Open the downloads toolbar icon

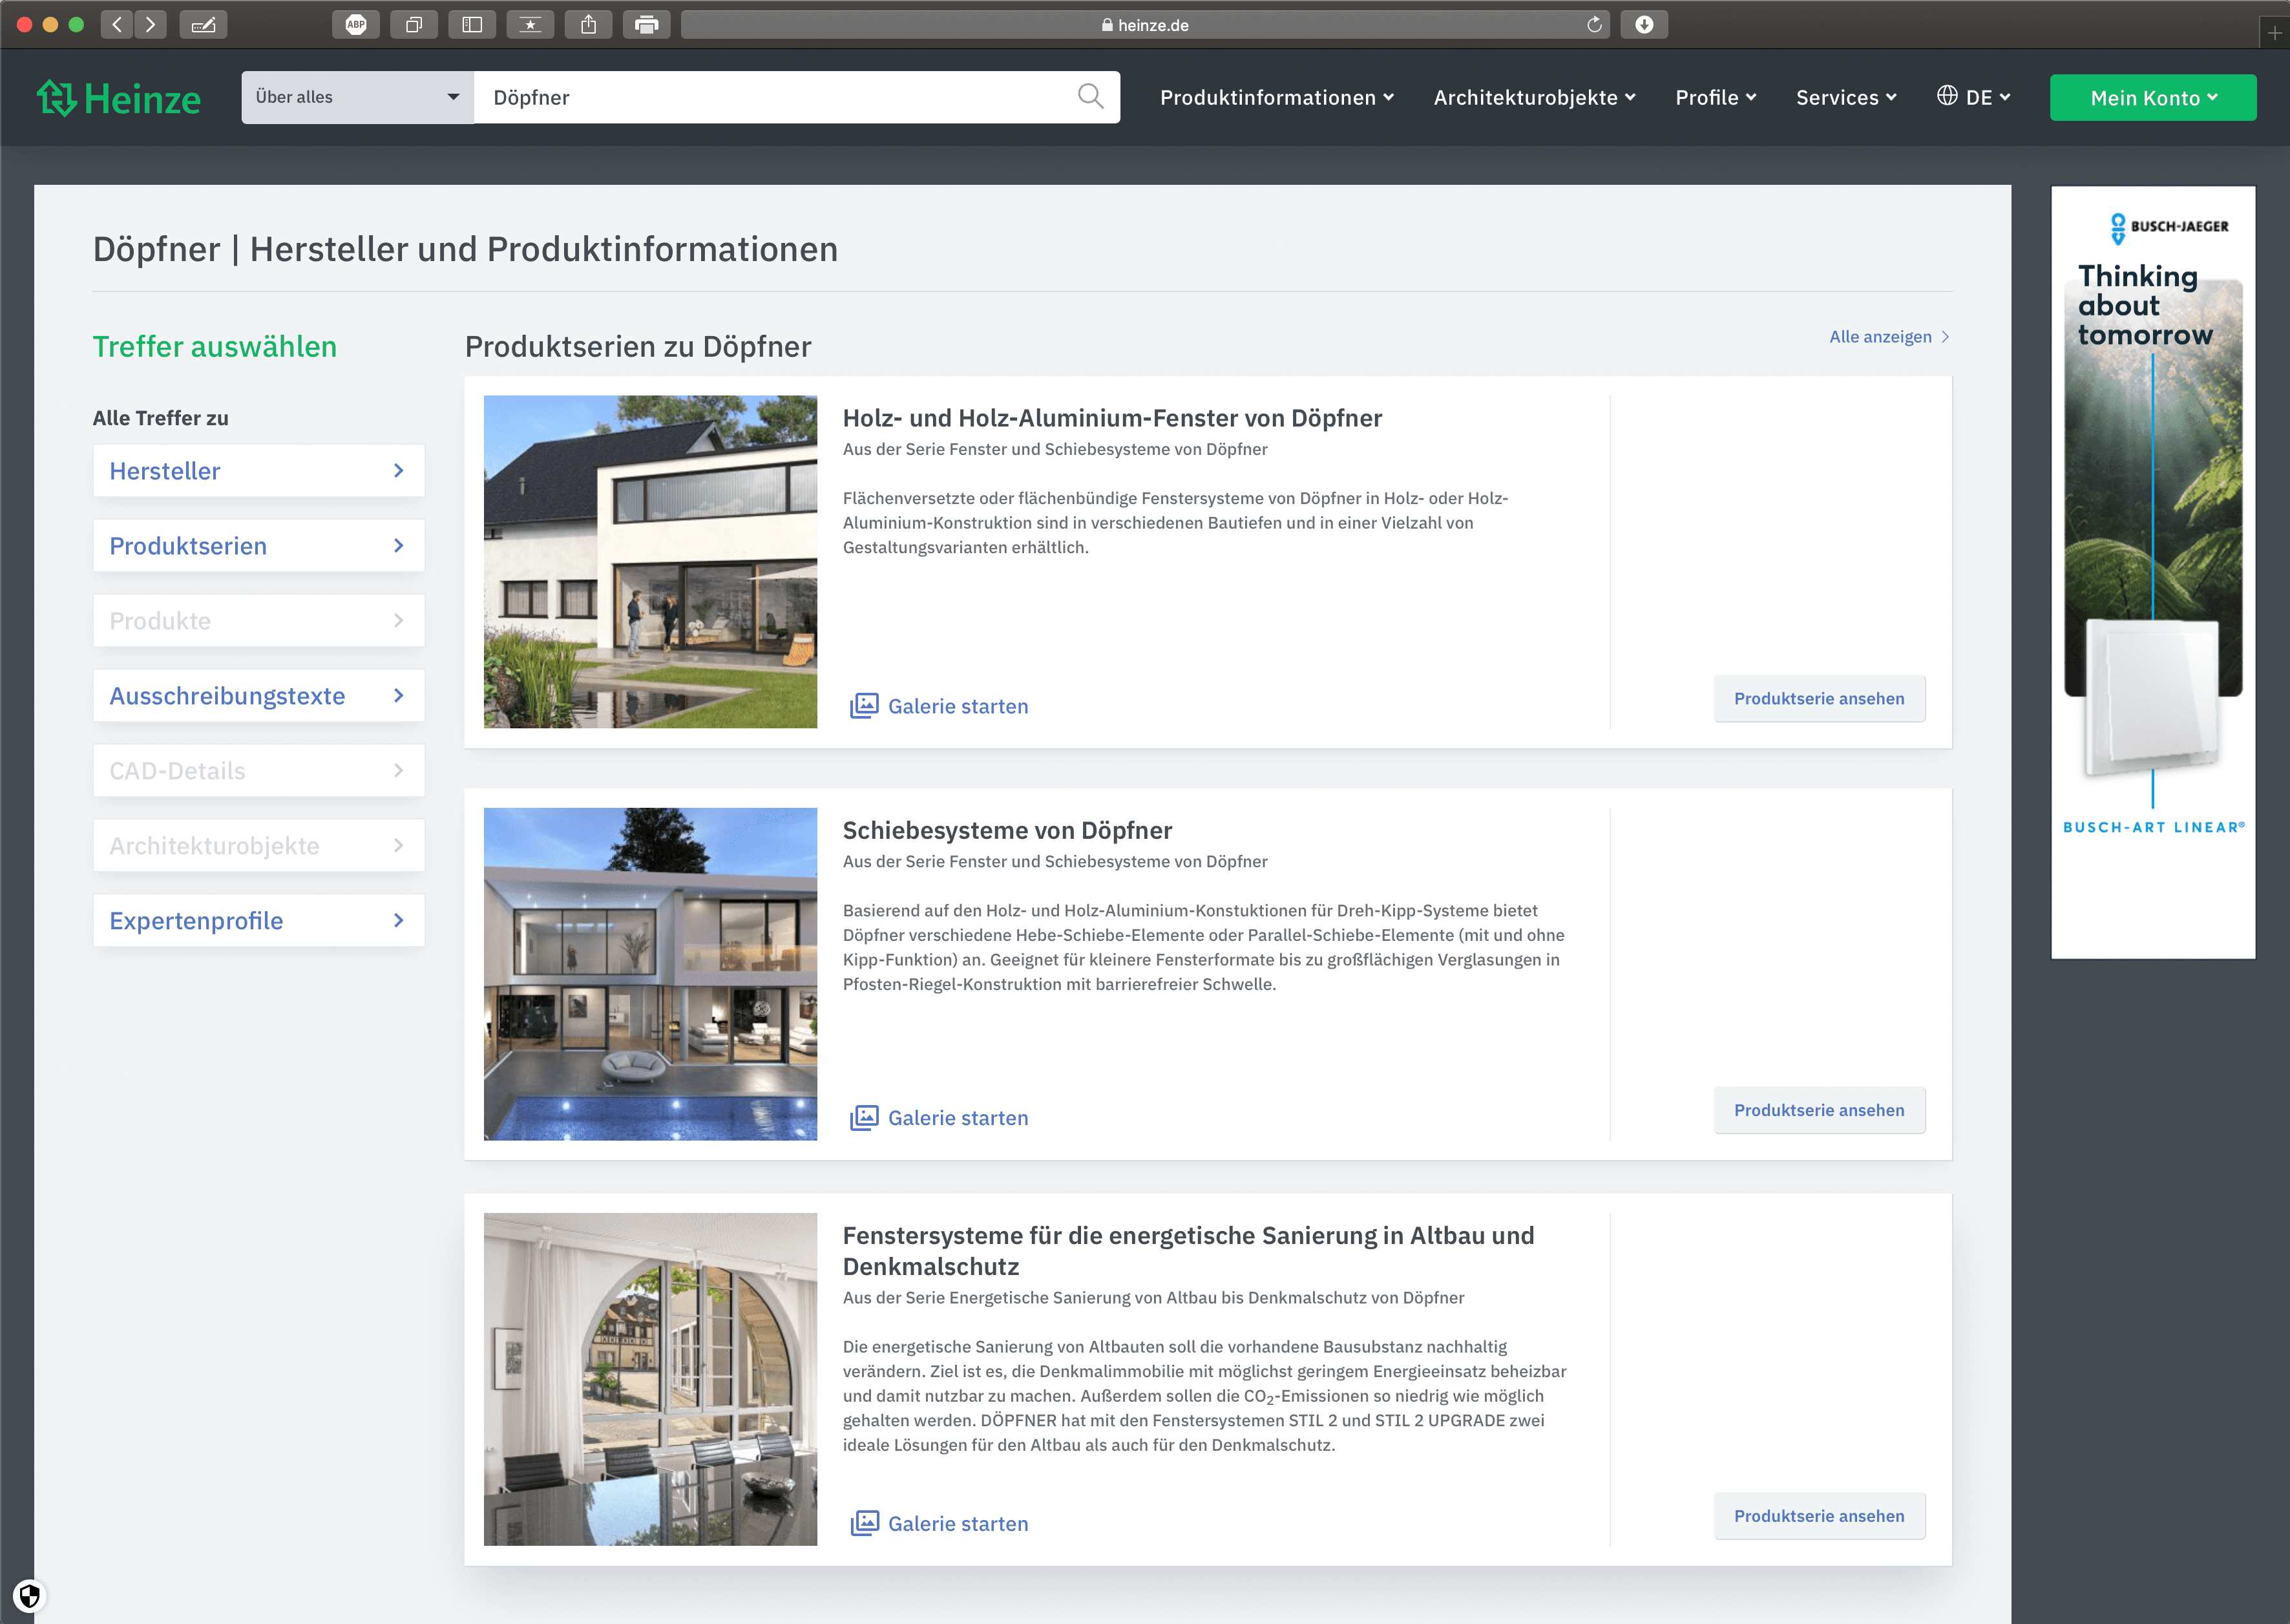click(1644, 25)
